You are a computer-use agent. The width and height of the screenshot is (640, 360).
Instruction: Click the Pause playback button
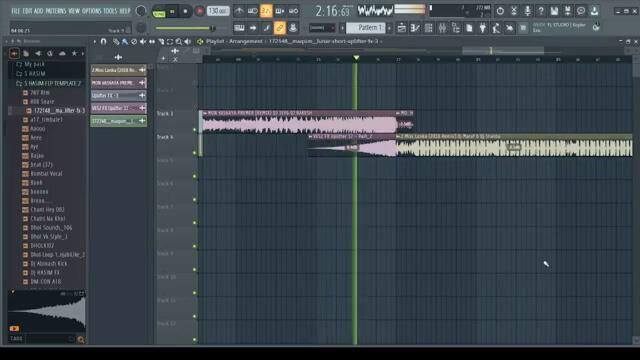pyautogui.click(x=172, y=11)
